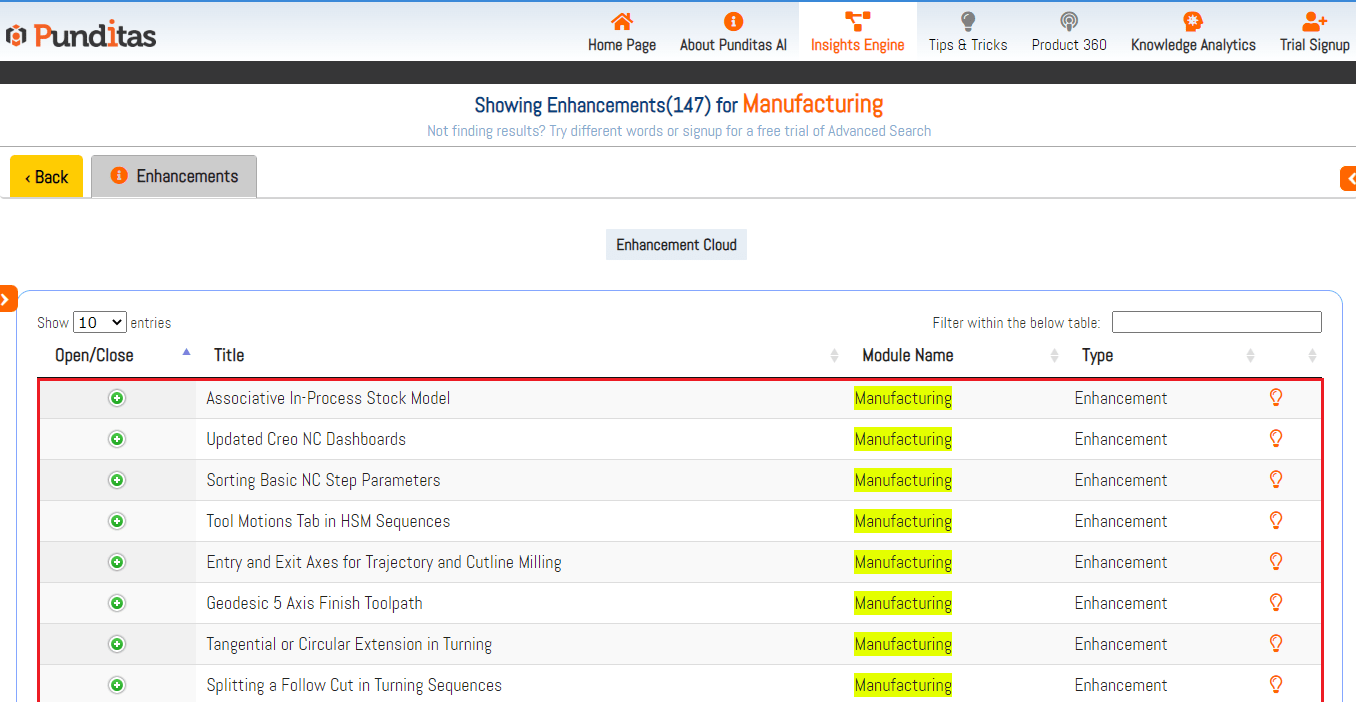
Task: Go to Tips & Tricks section
Action: 967,33
